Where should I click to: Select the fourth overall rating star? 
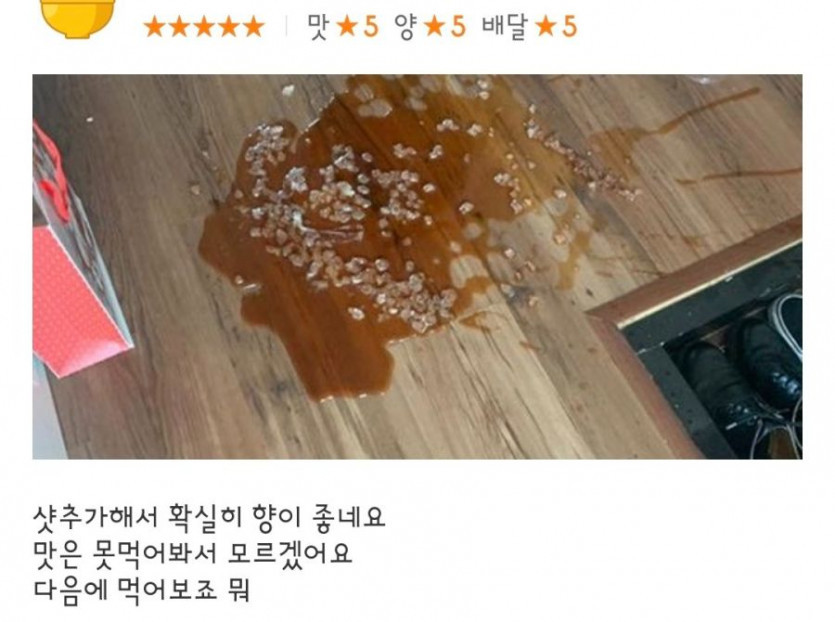tap(229, 27)
